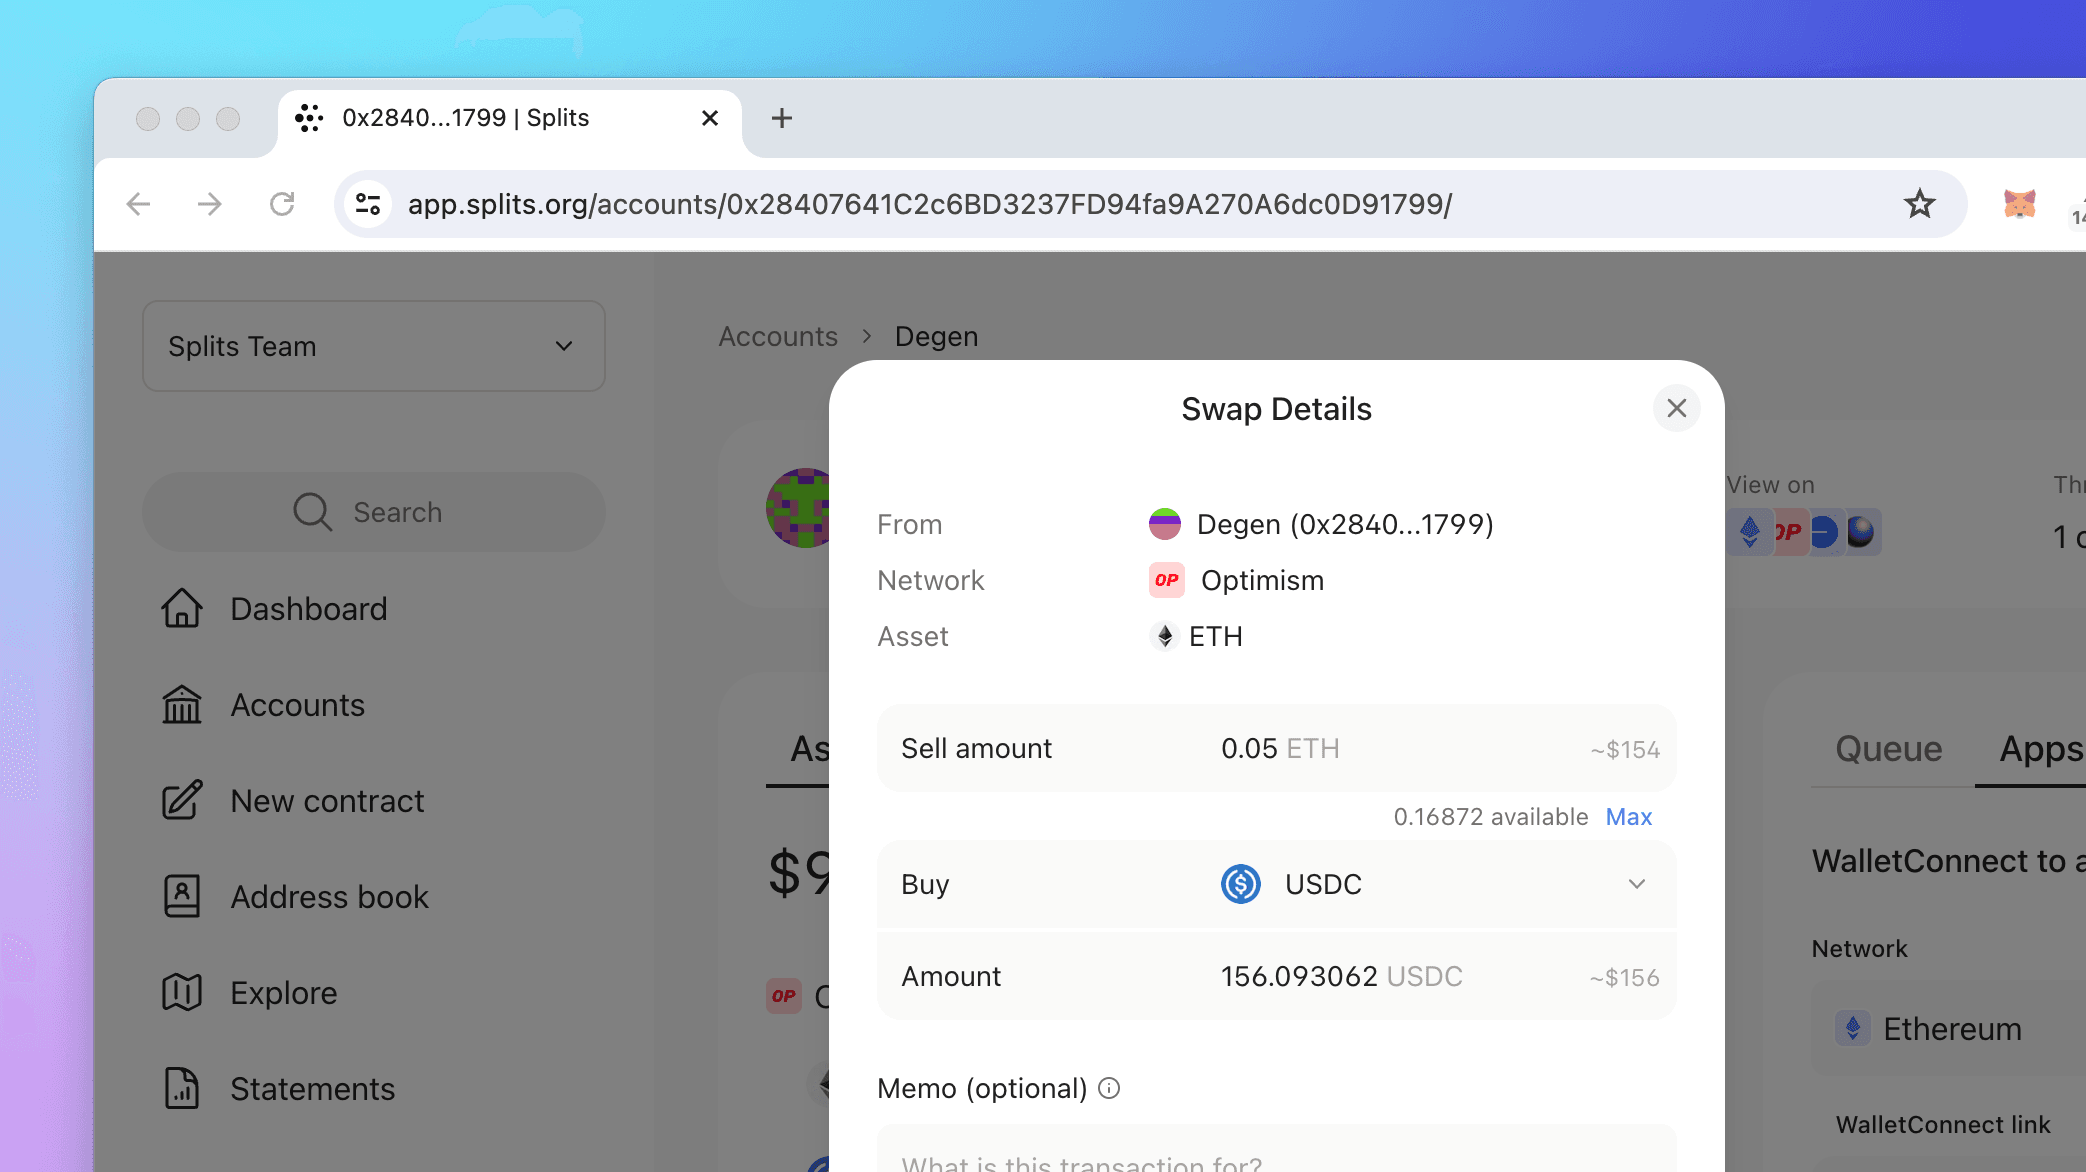The image size is (2086, 1172).
Task: View contract on the Ethereum explorer badge
Action: pyautogui.click(x=1749, y=532)
